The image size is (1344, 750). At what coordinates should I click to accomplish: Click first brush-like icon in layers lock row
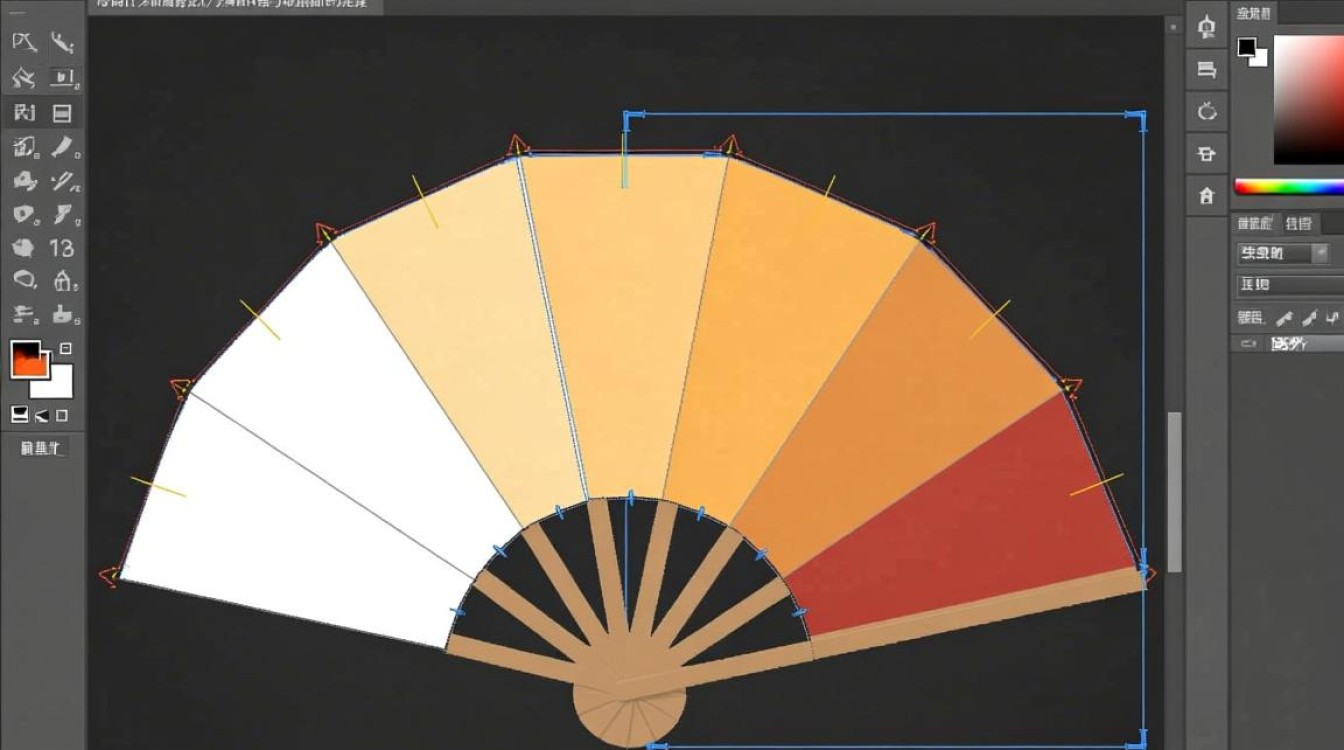click(x=1282, y=318)
